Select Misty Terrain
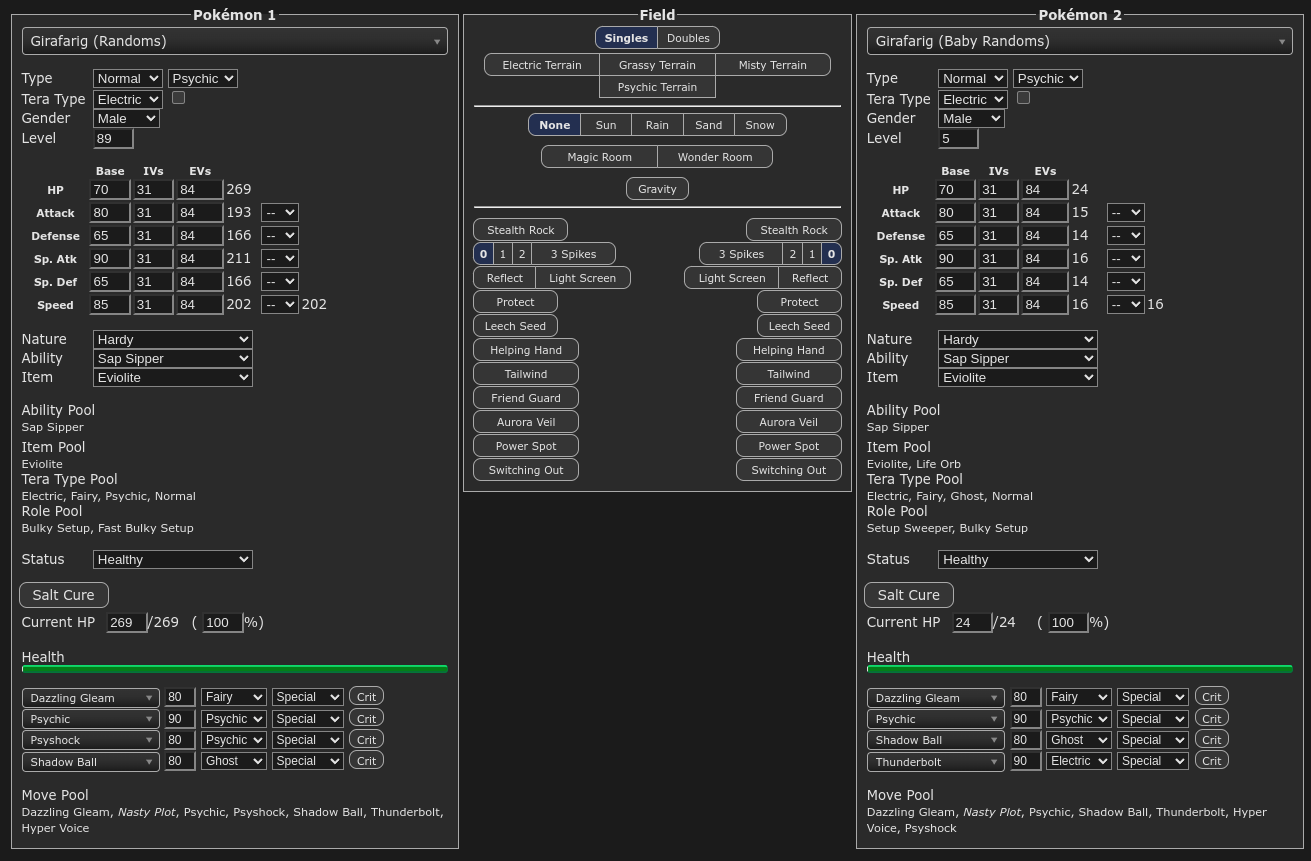The height and width of the screenshot is (861, 1311). [x=773, y=65]
